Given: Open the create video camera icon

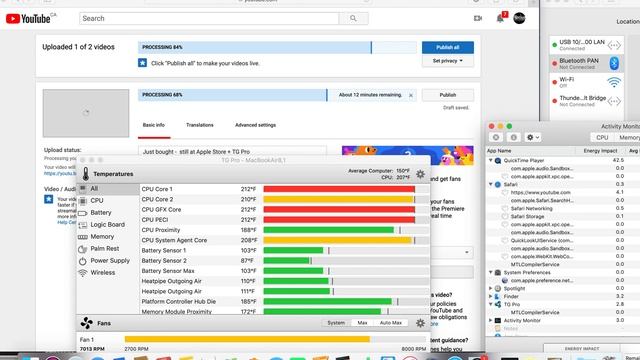Looking at the screenshot, I should 478,18.
